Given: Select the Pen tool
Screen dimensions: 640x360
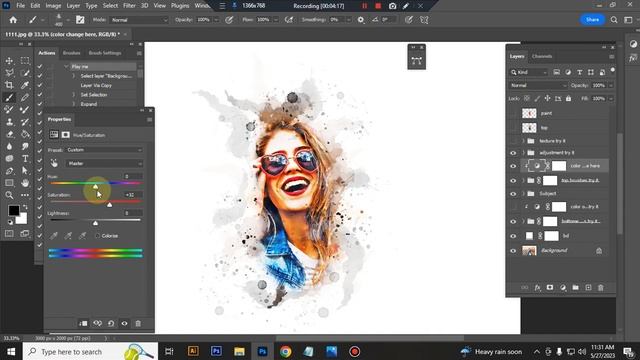Looking at the screenshot, I should pyautogui.click(x=9, y=171).
